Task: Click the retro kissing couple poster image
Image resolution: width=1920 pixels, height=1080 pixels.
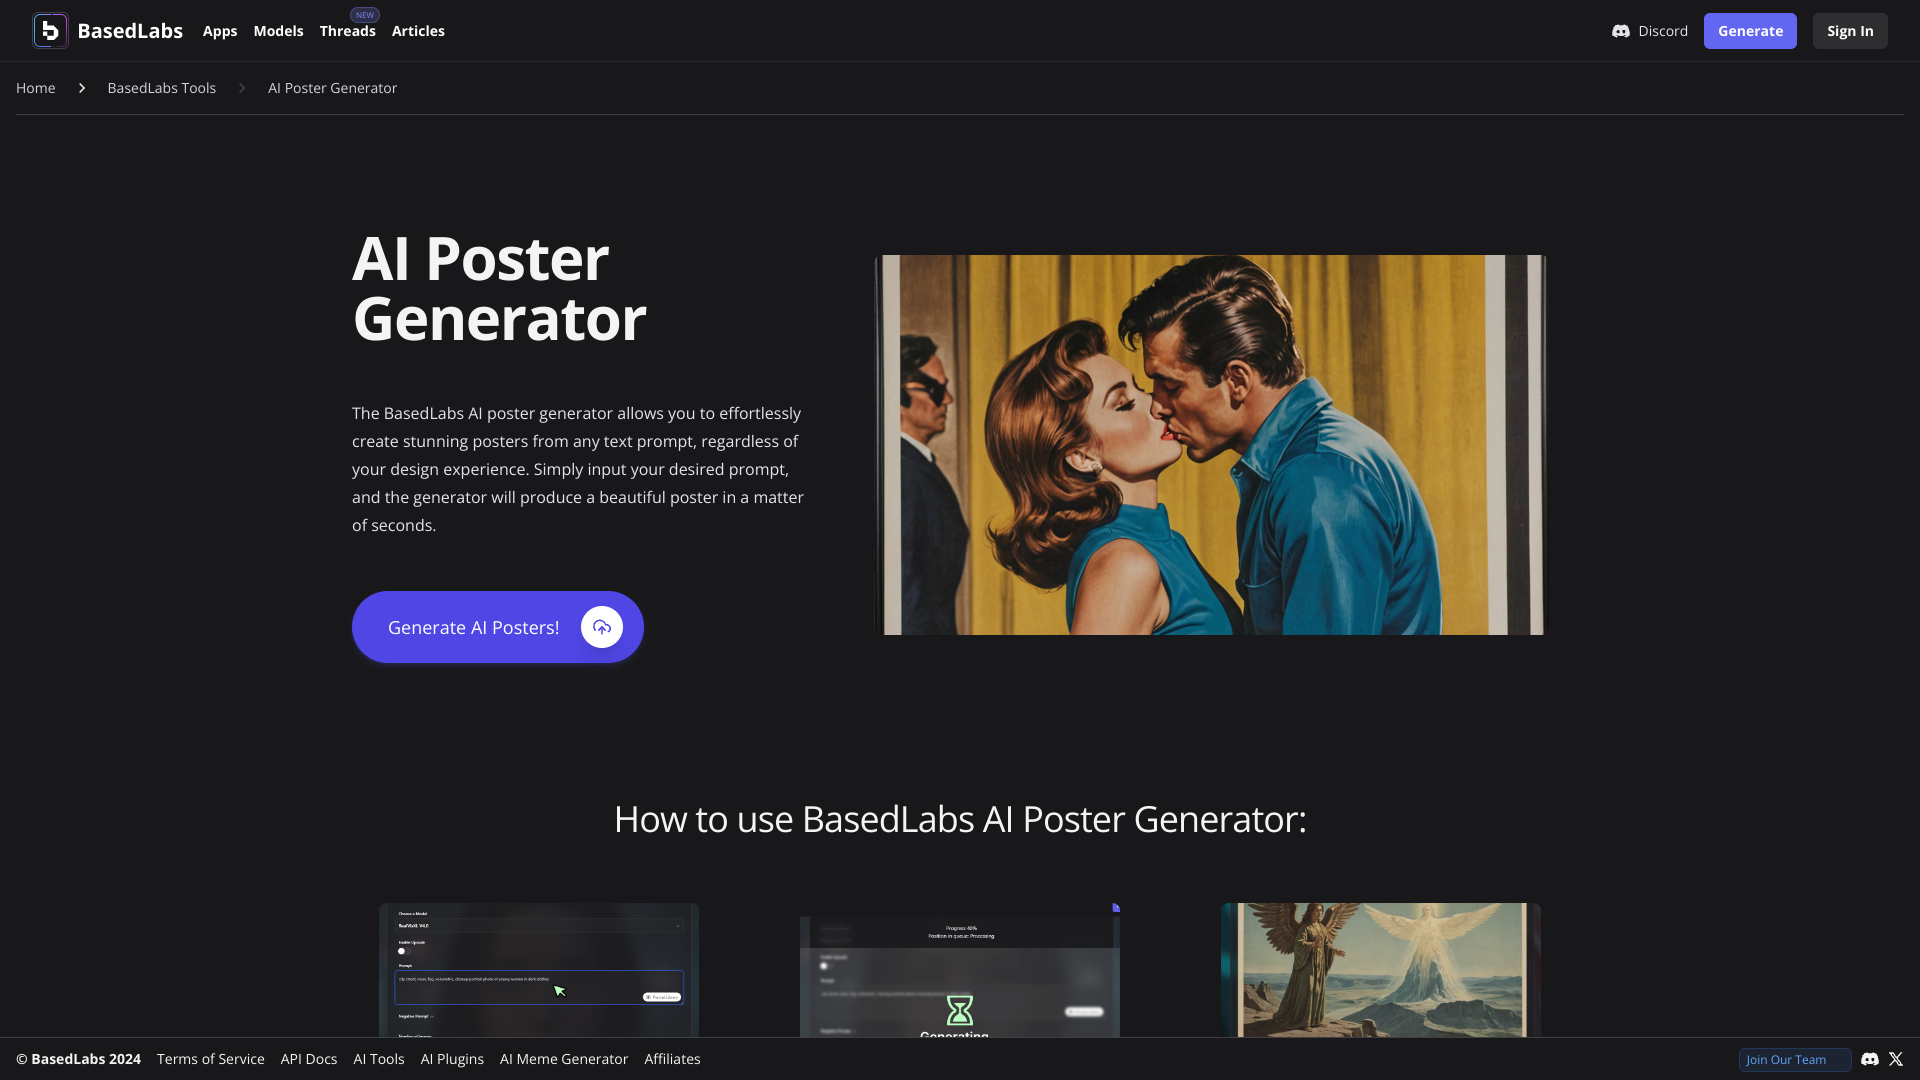Action: (1210, 445)
